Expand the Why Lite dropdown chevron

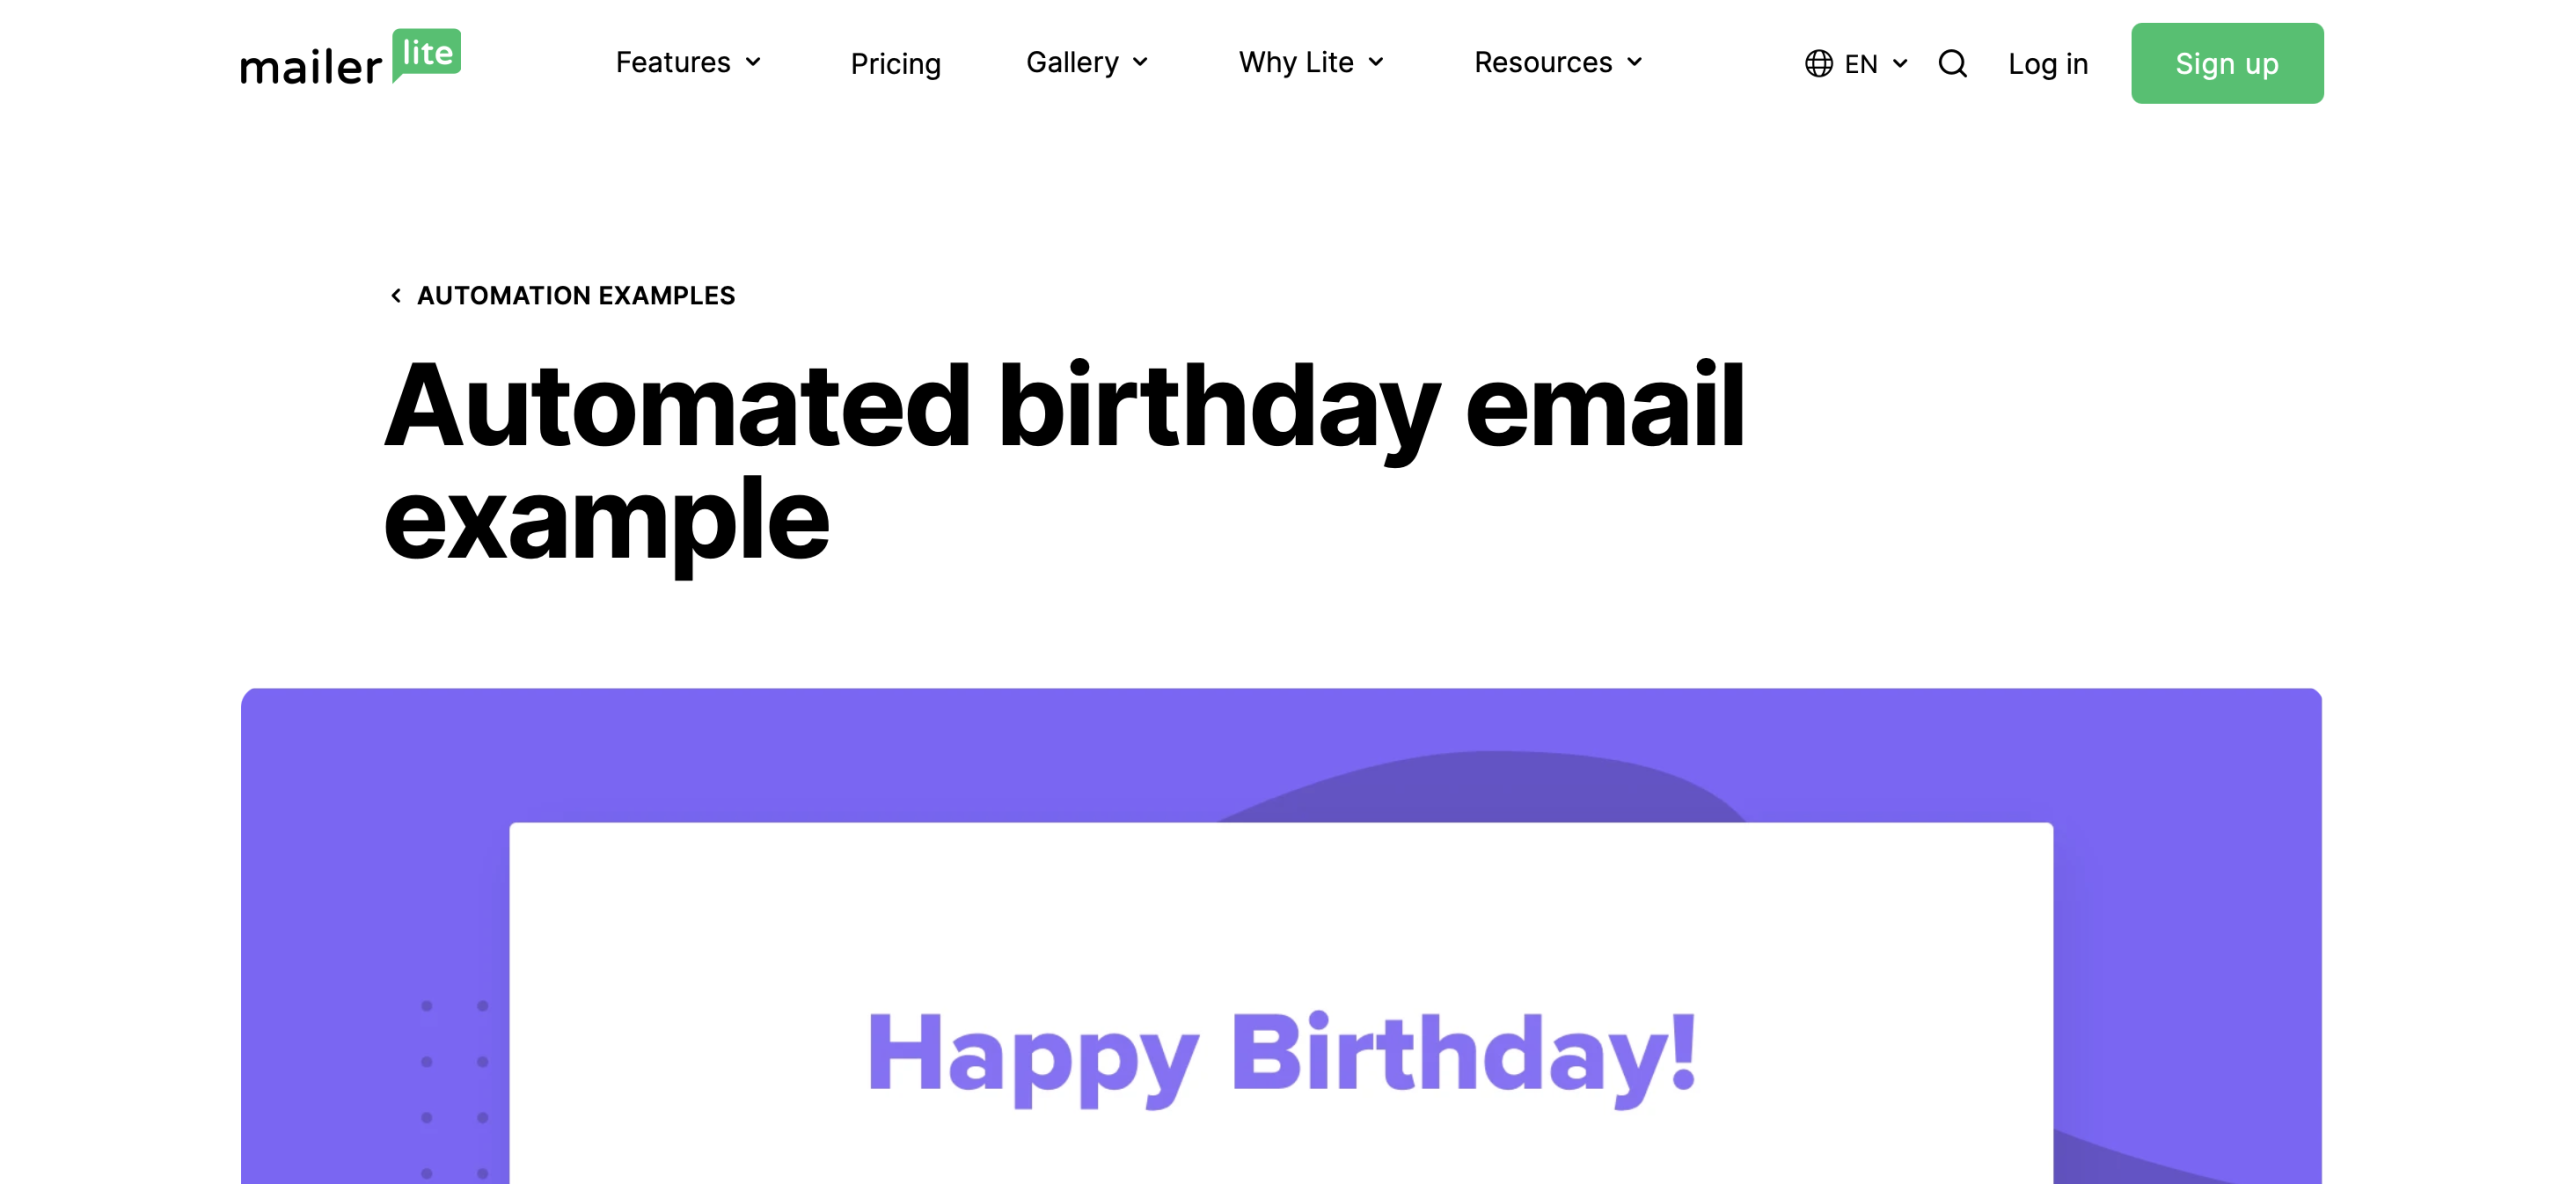tap(1376, 62)
